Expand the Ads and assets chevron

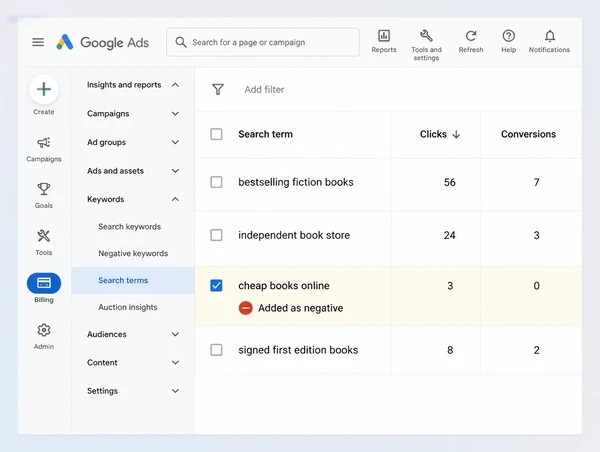pos(175,171)
